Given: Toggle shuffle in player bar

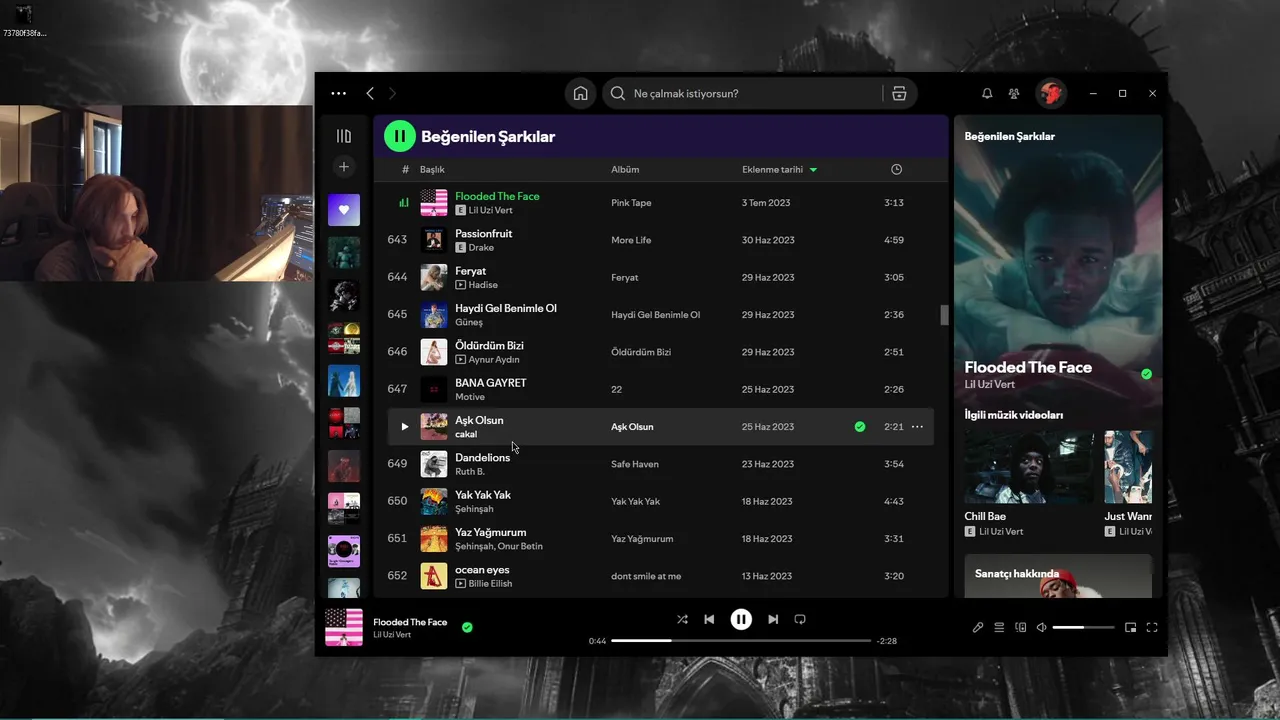Looking at the screenshot, I should [682, 619].
